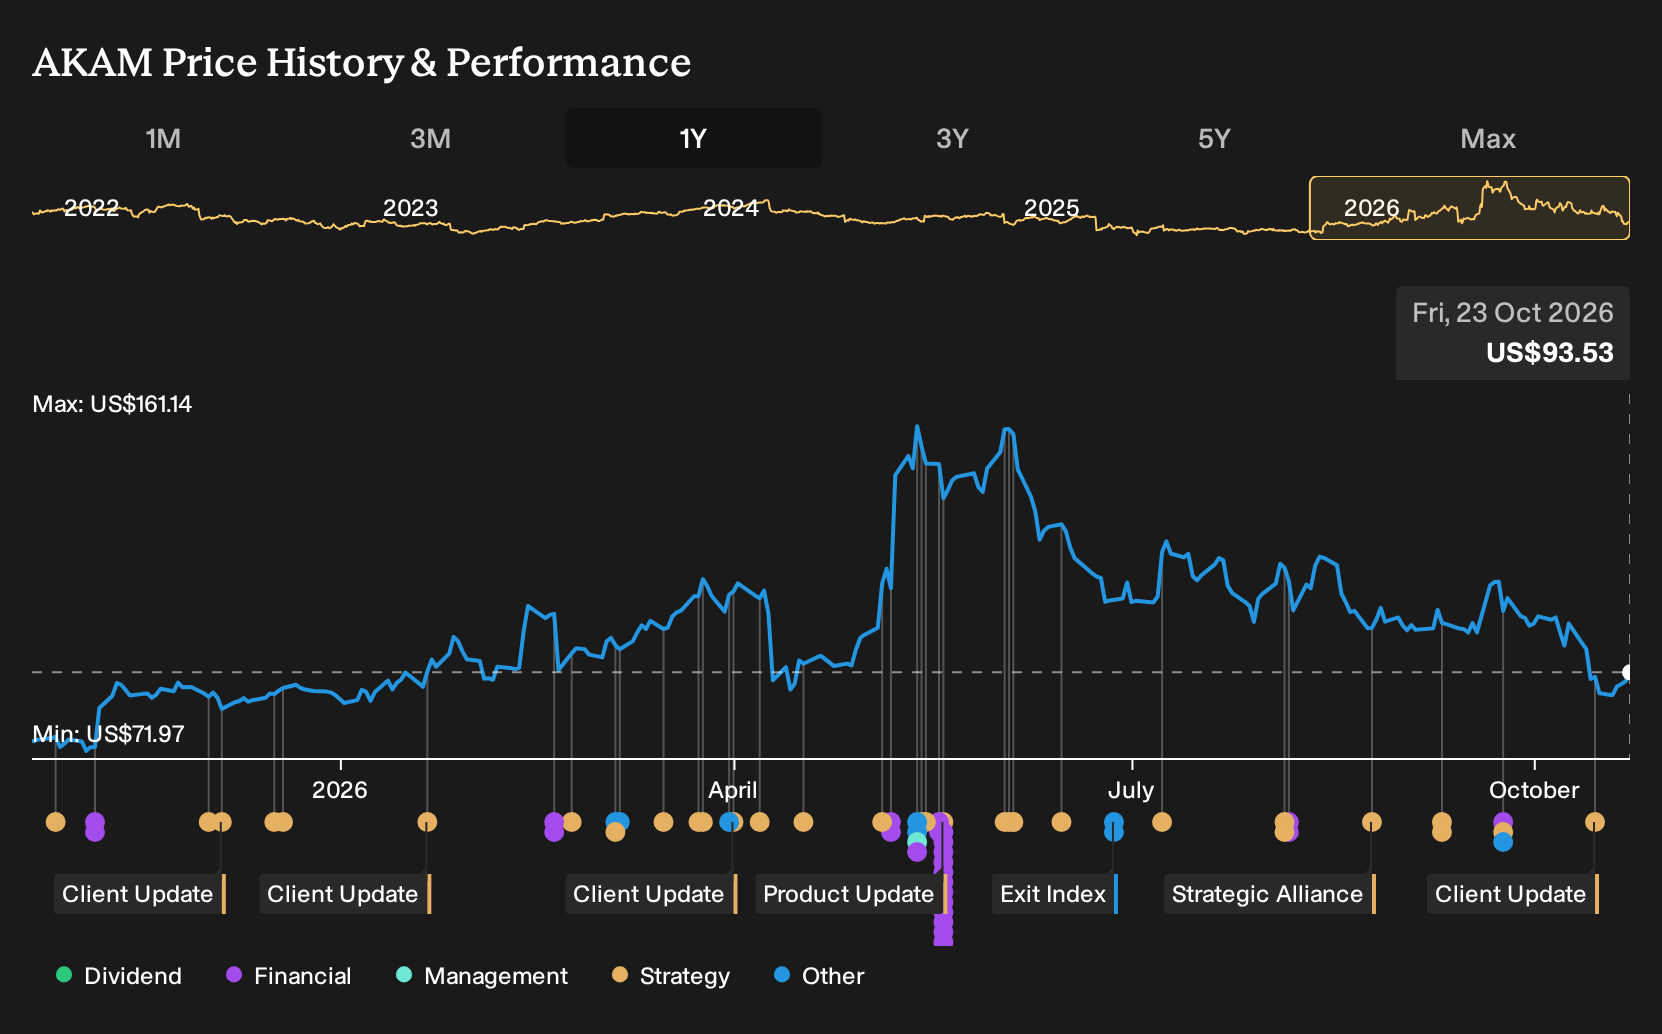
Task: Open the 3Y range view
Action: (952, 138)
